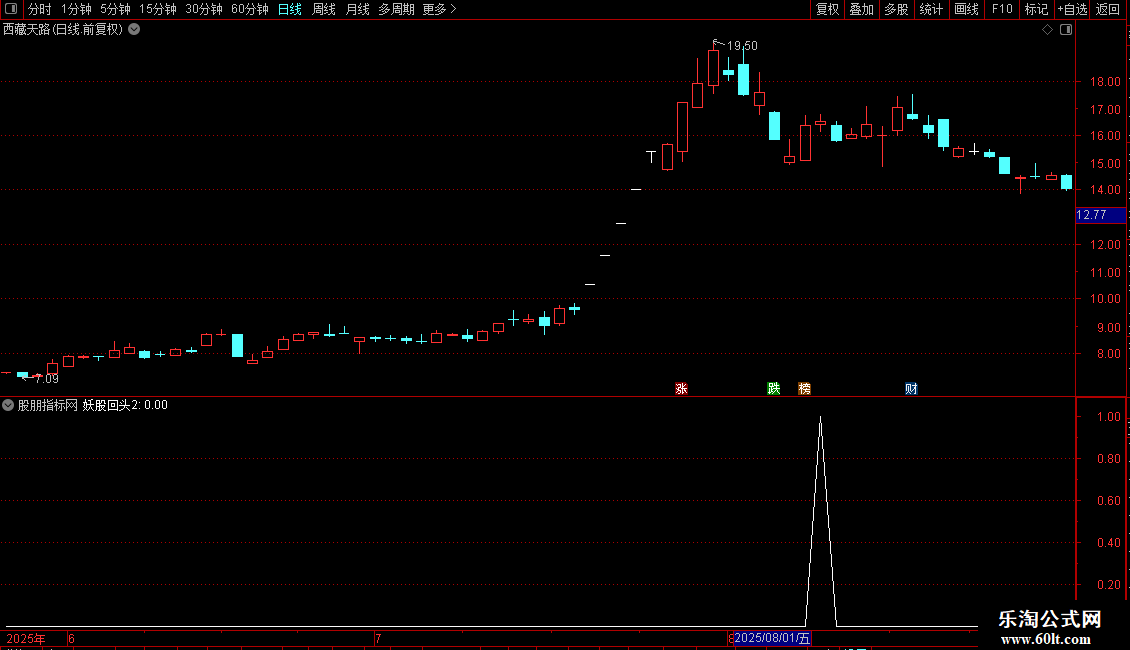
Task: Expand the 股朋指标网 indicator dropdown
Action: click(8, 405)
